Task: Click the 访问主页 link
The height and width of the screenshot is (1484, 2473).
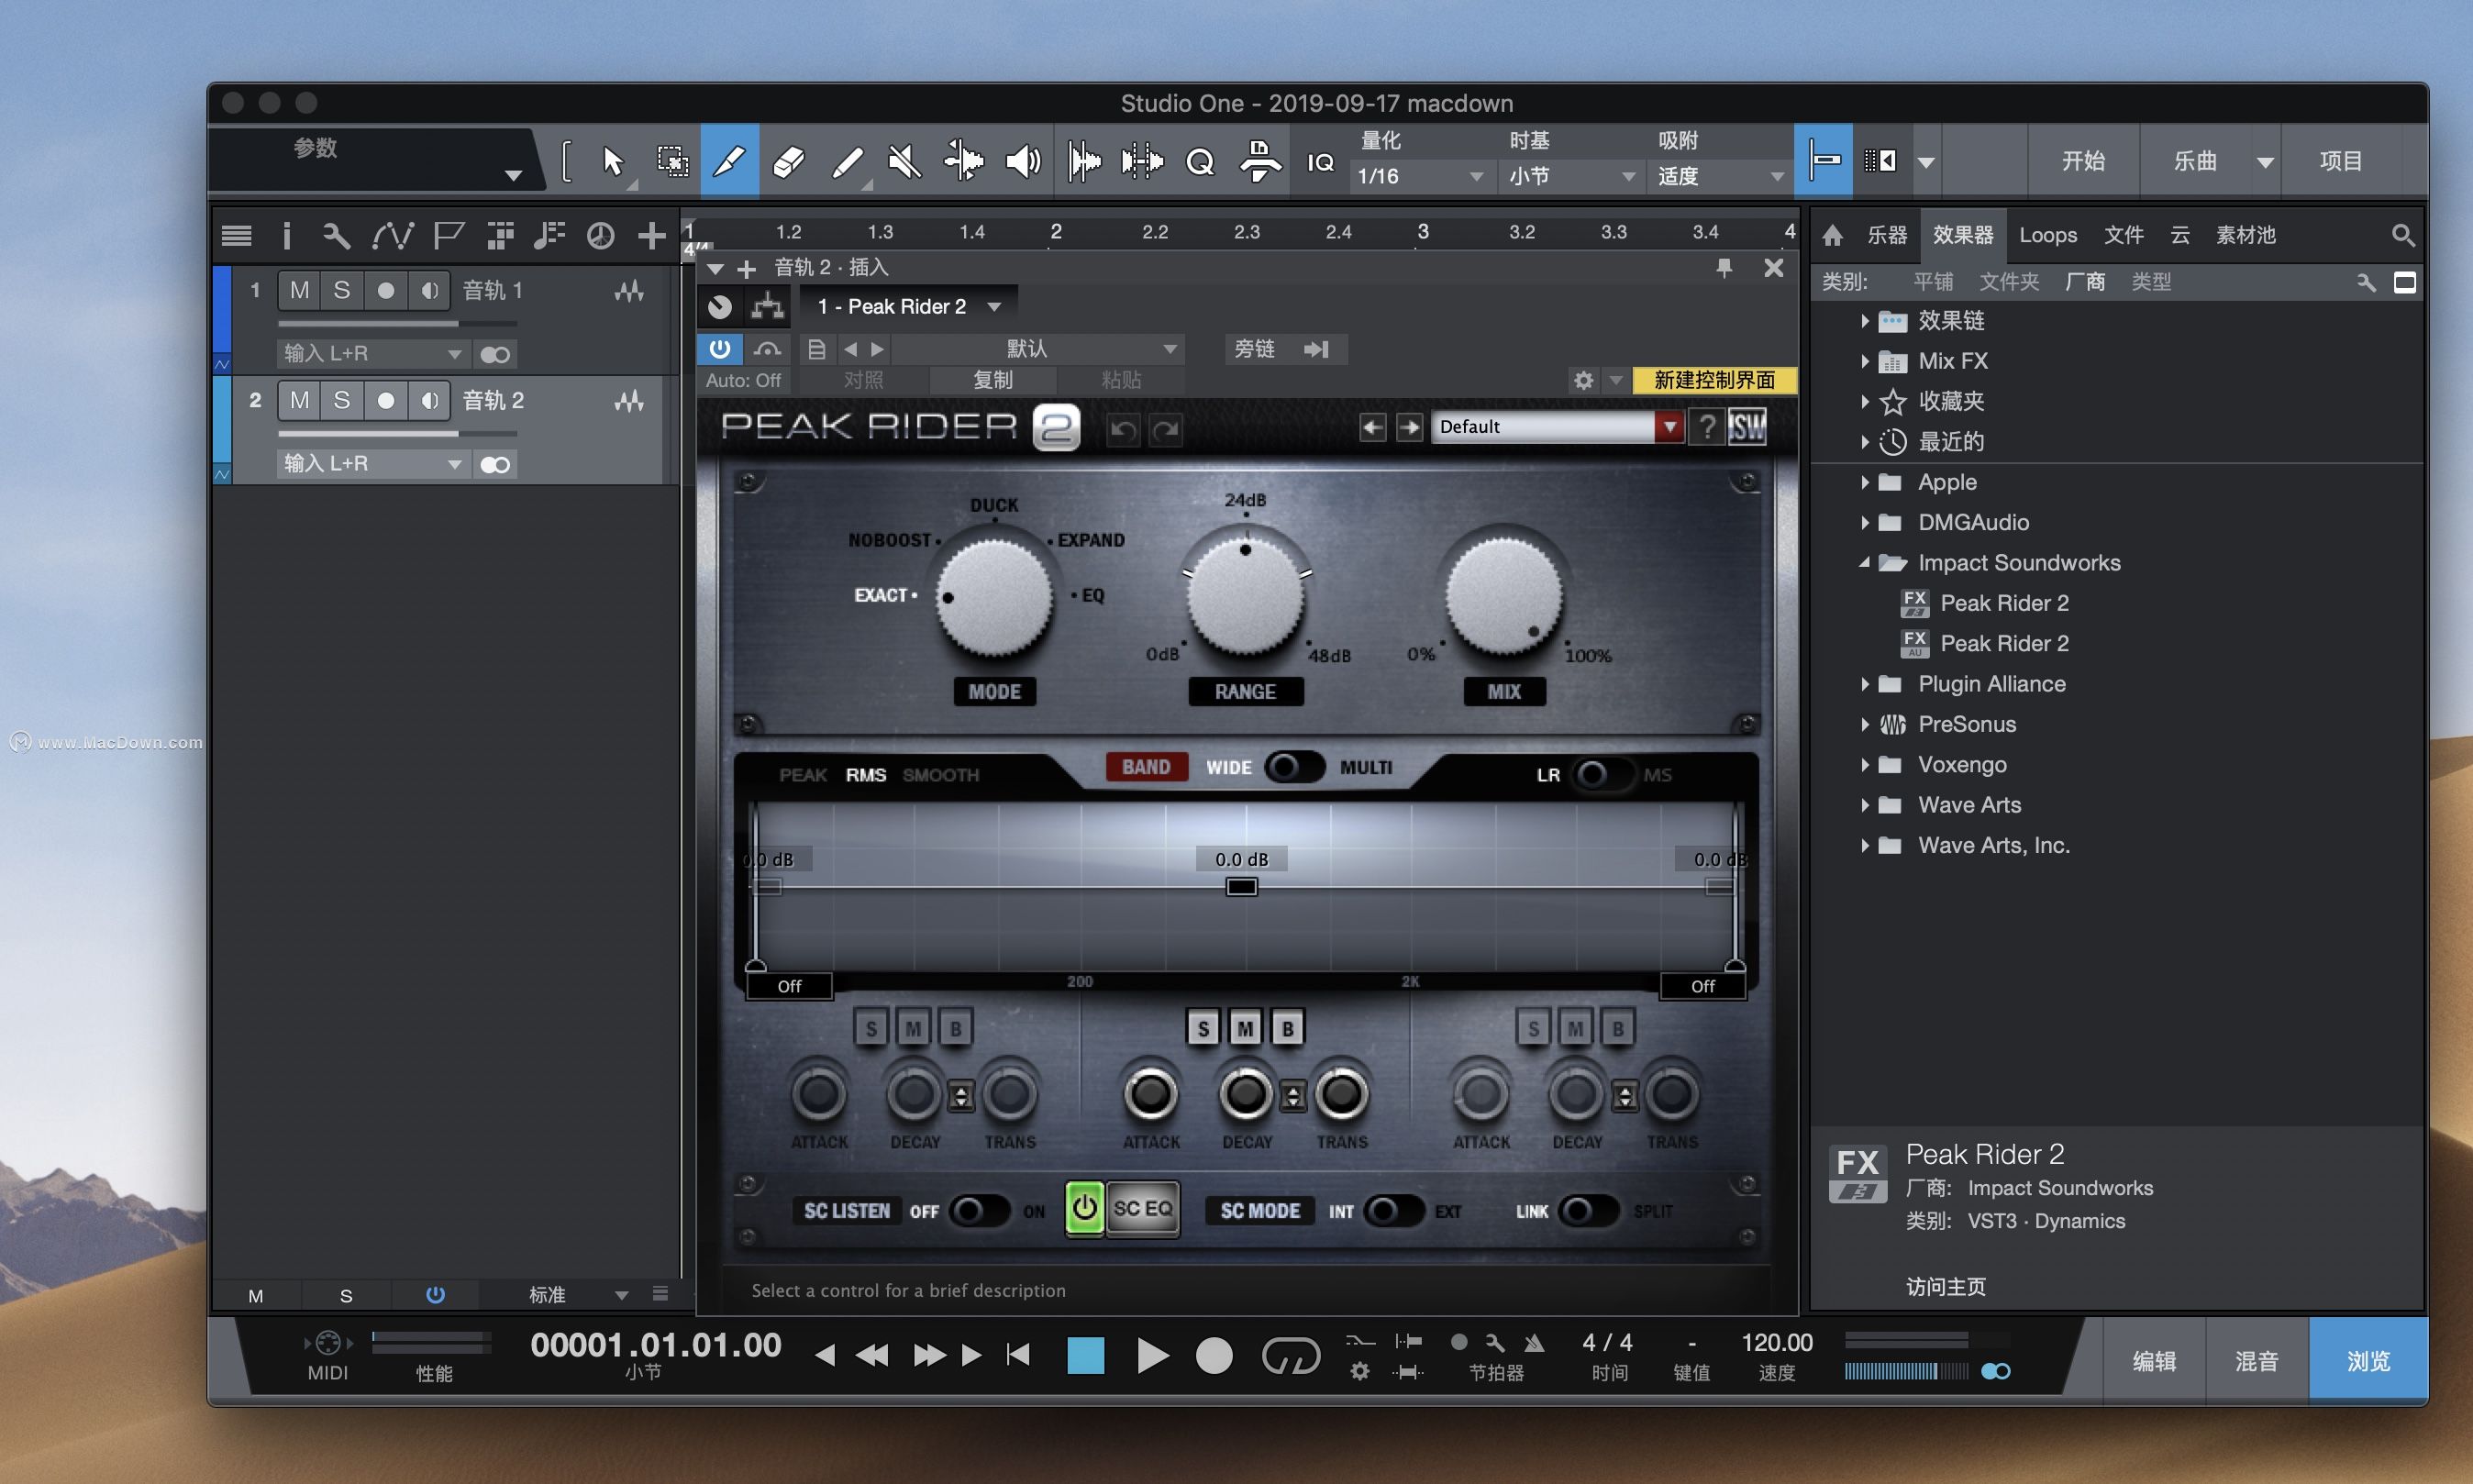Action: [1945, 1286]
